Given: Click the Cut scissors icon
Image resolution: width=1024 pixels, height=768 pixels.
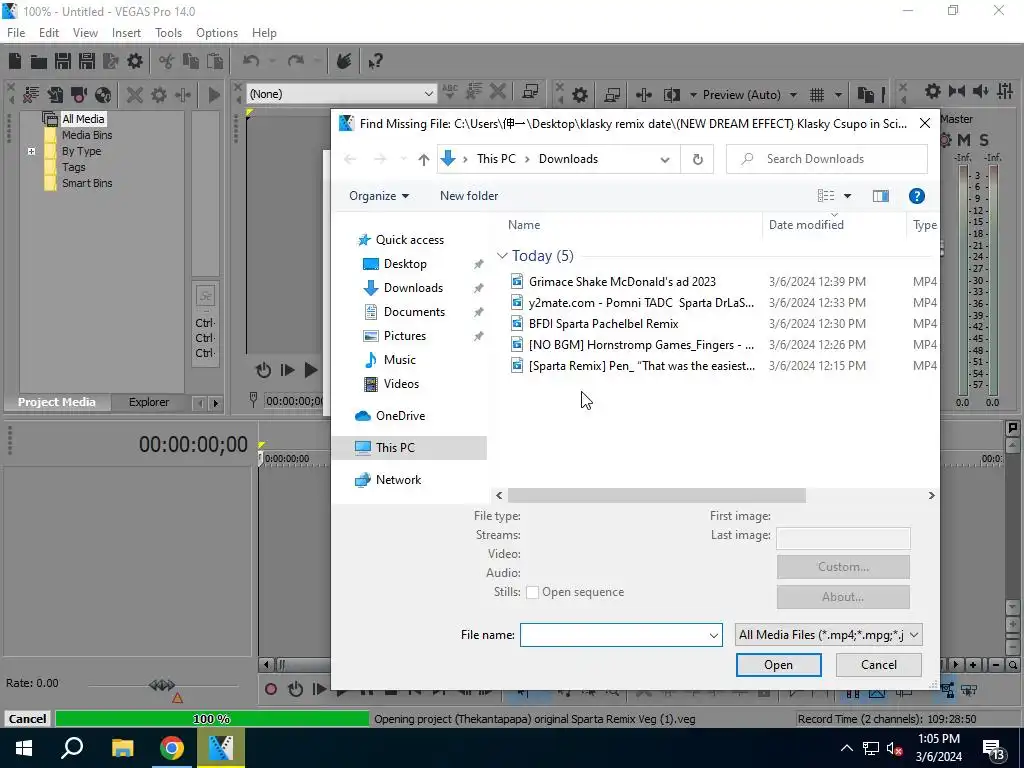Looking at the screenshot, I should (167, 61).
